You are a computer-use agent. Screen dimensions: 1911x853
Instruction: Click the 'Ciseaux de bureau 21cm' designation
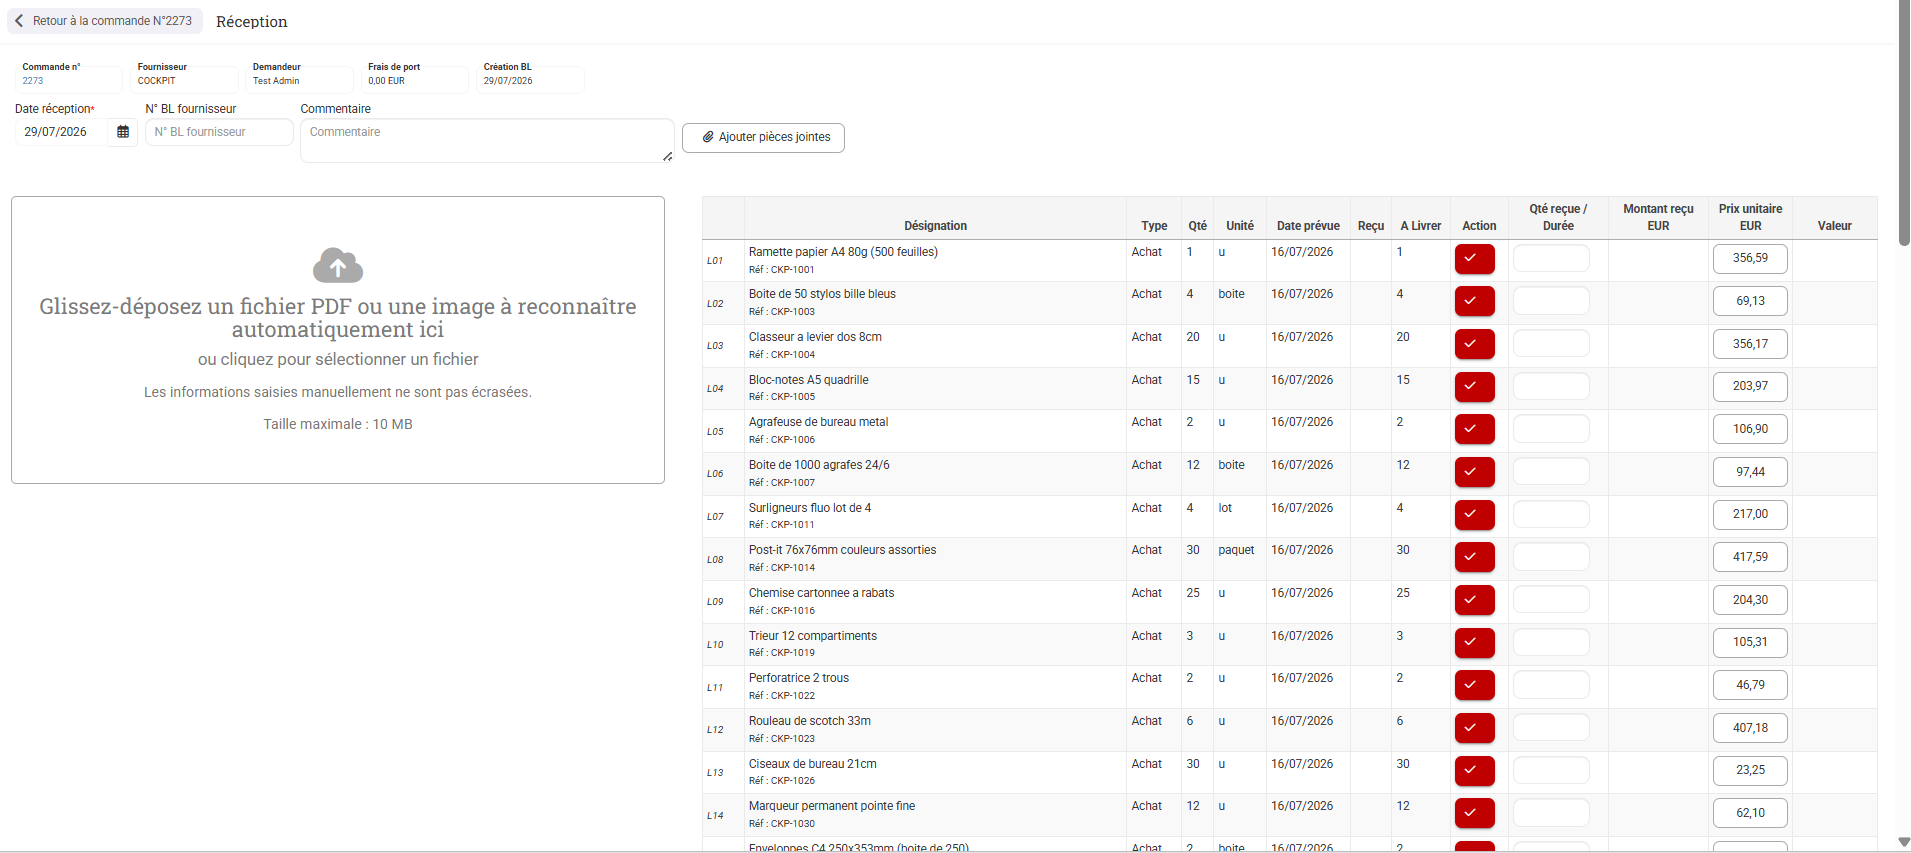812,764
